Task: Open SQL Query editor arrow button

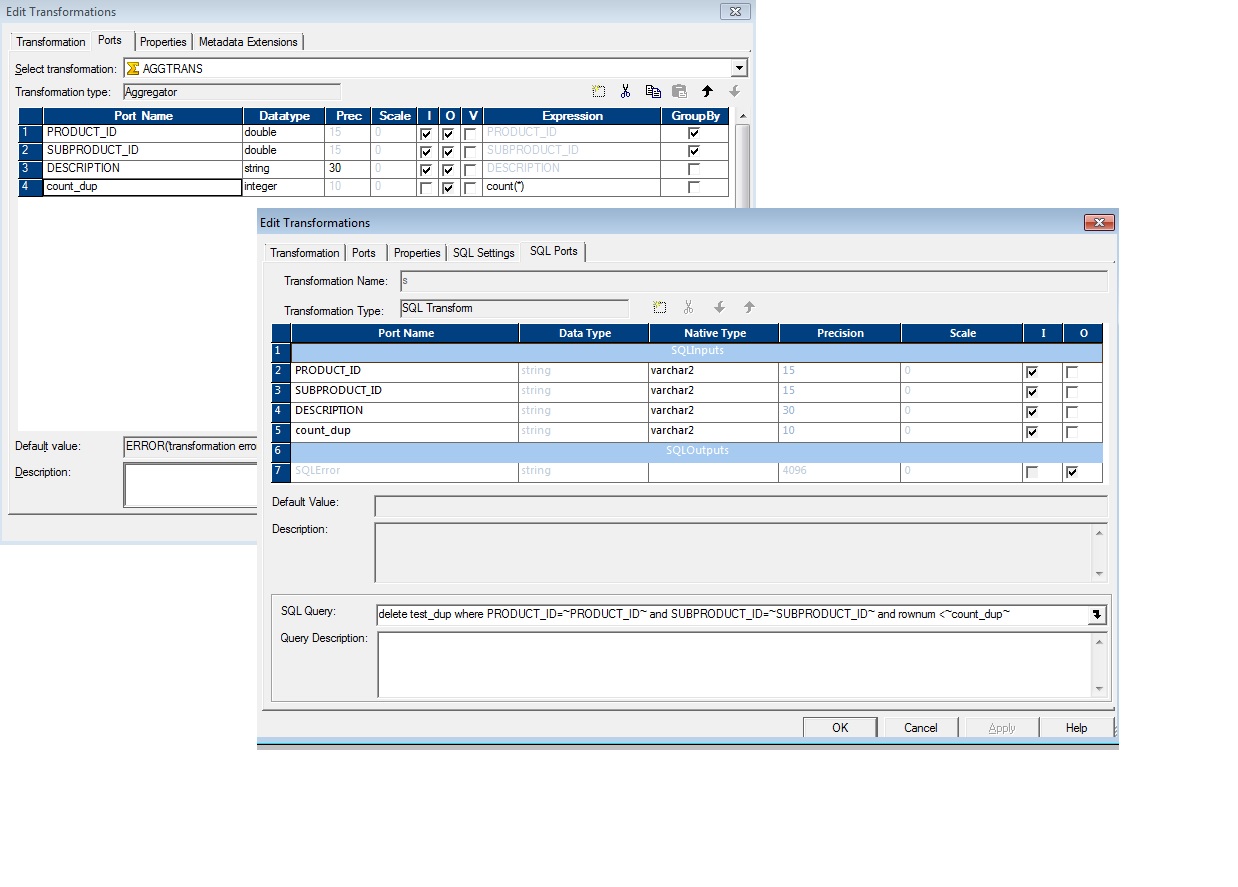Action: tap(1097, 615)
